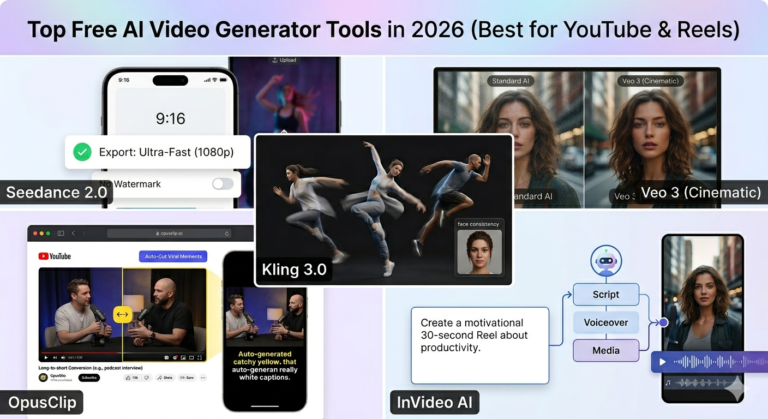Click the motivational Reel prompt text box

point(480,345)
